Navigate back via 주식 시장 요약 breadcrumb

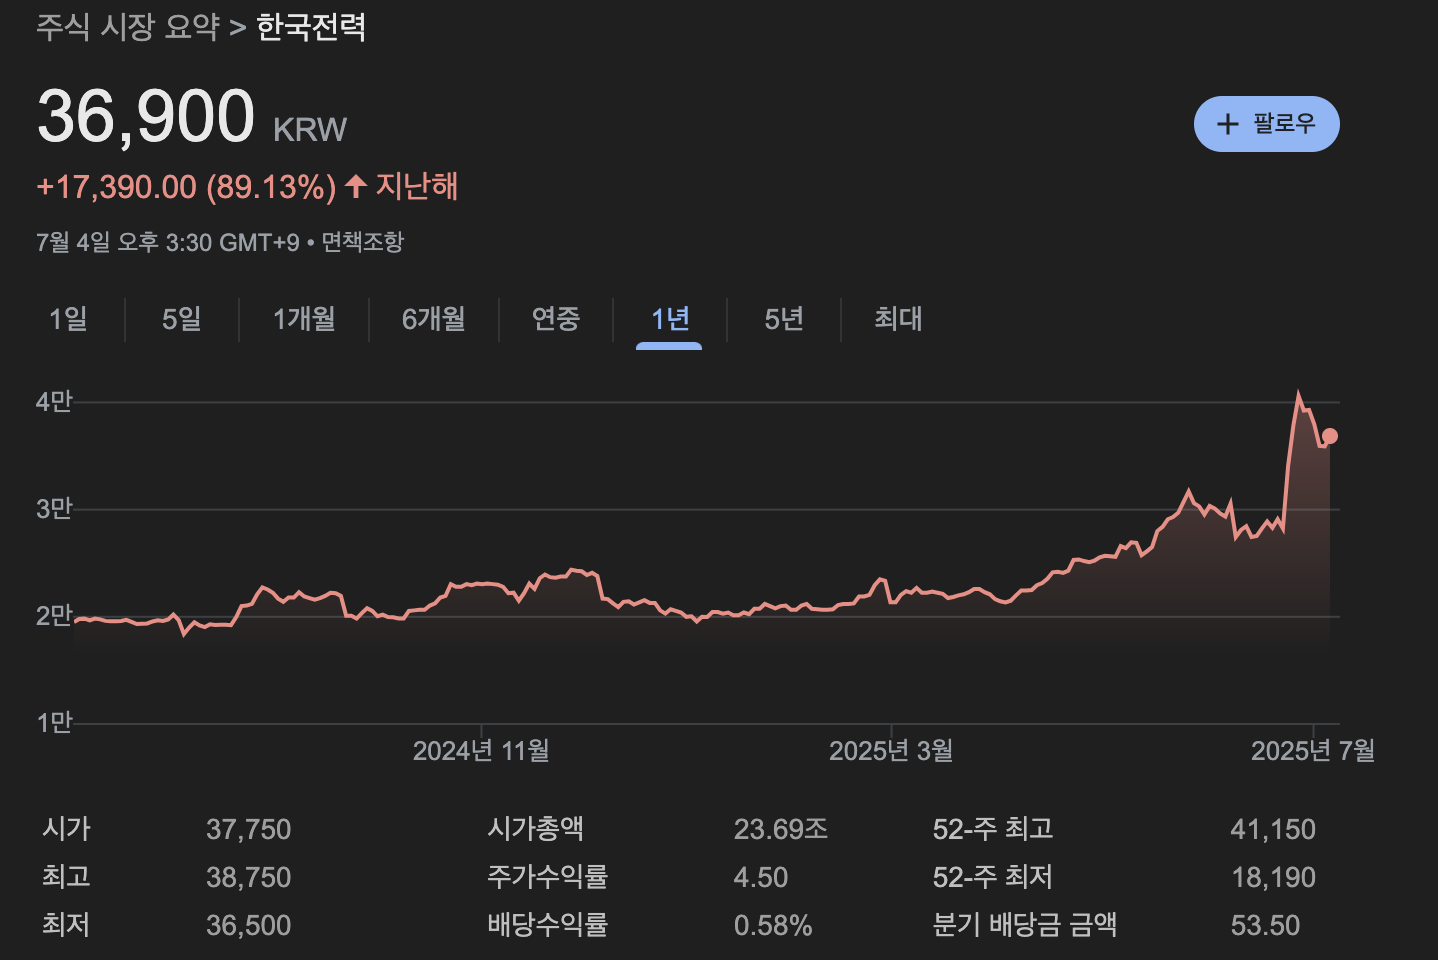point(128,29)
